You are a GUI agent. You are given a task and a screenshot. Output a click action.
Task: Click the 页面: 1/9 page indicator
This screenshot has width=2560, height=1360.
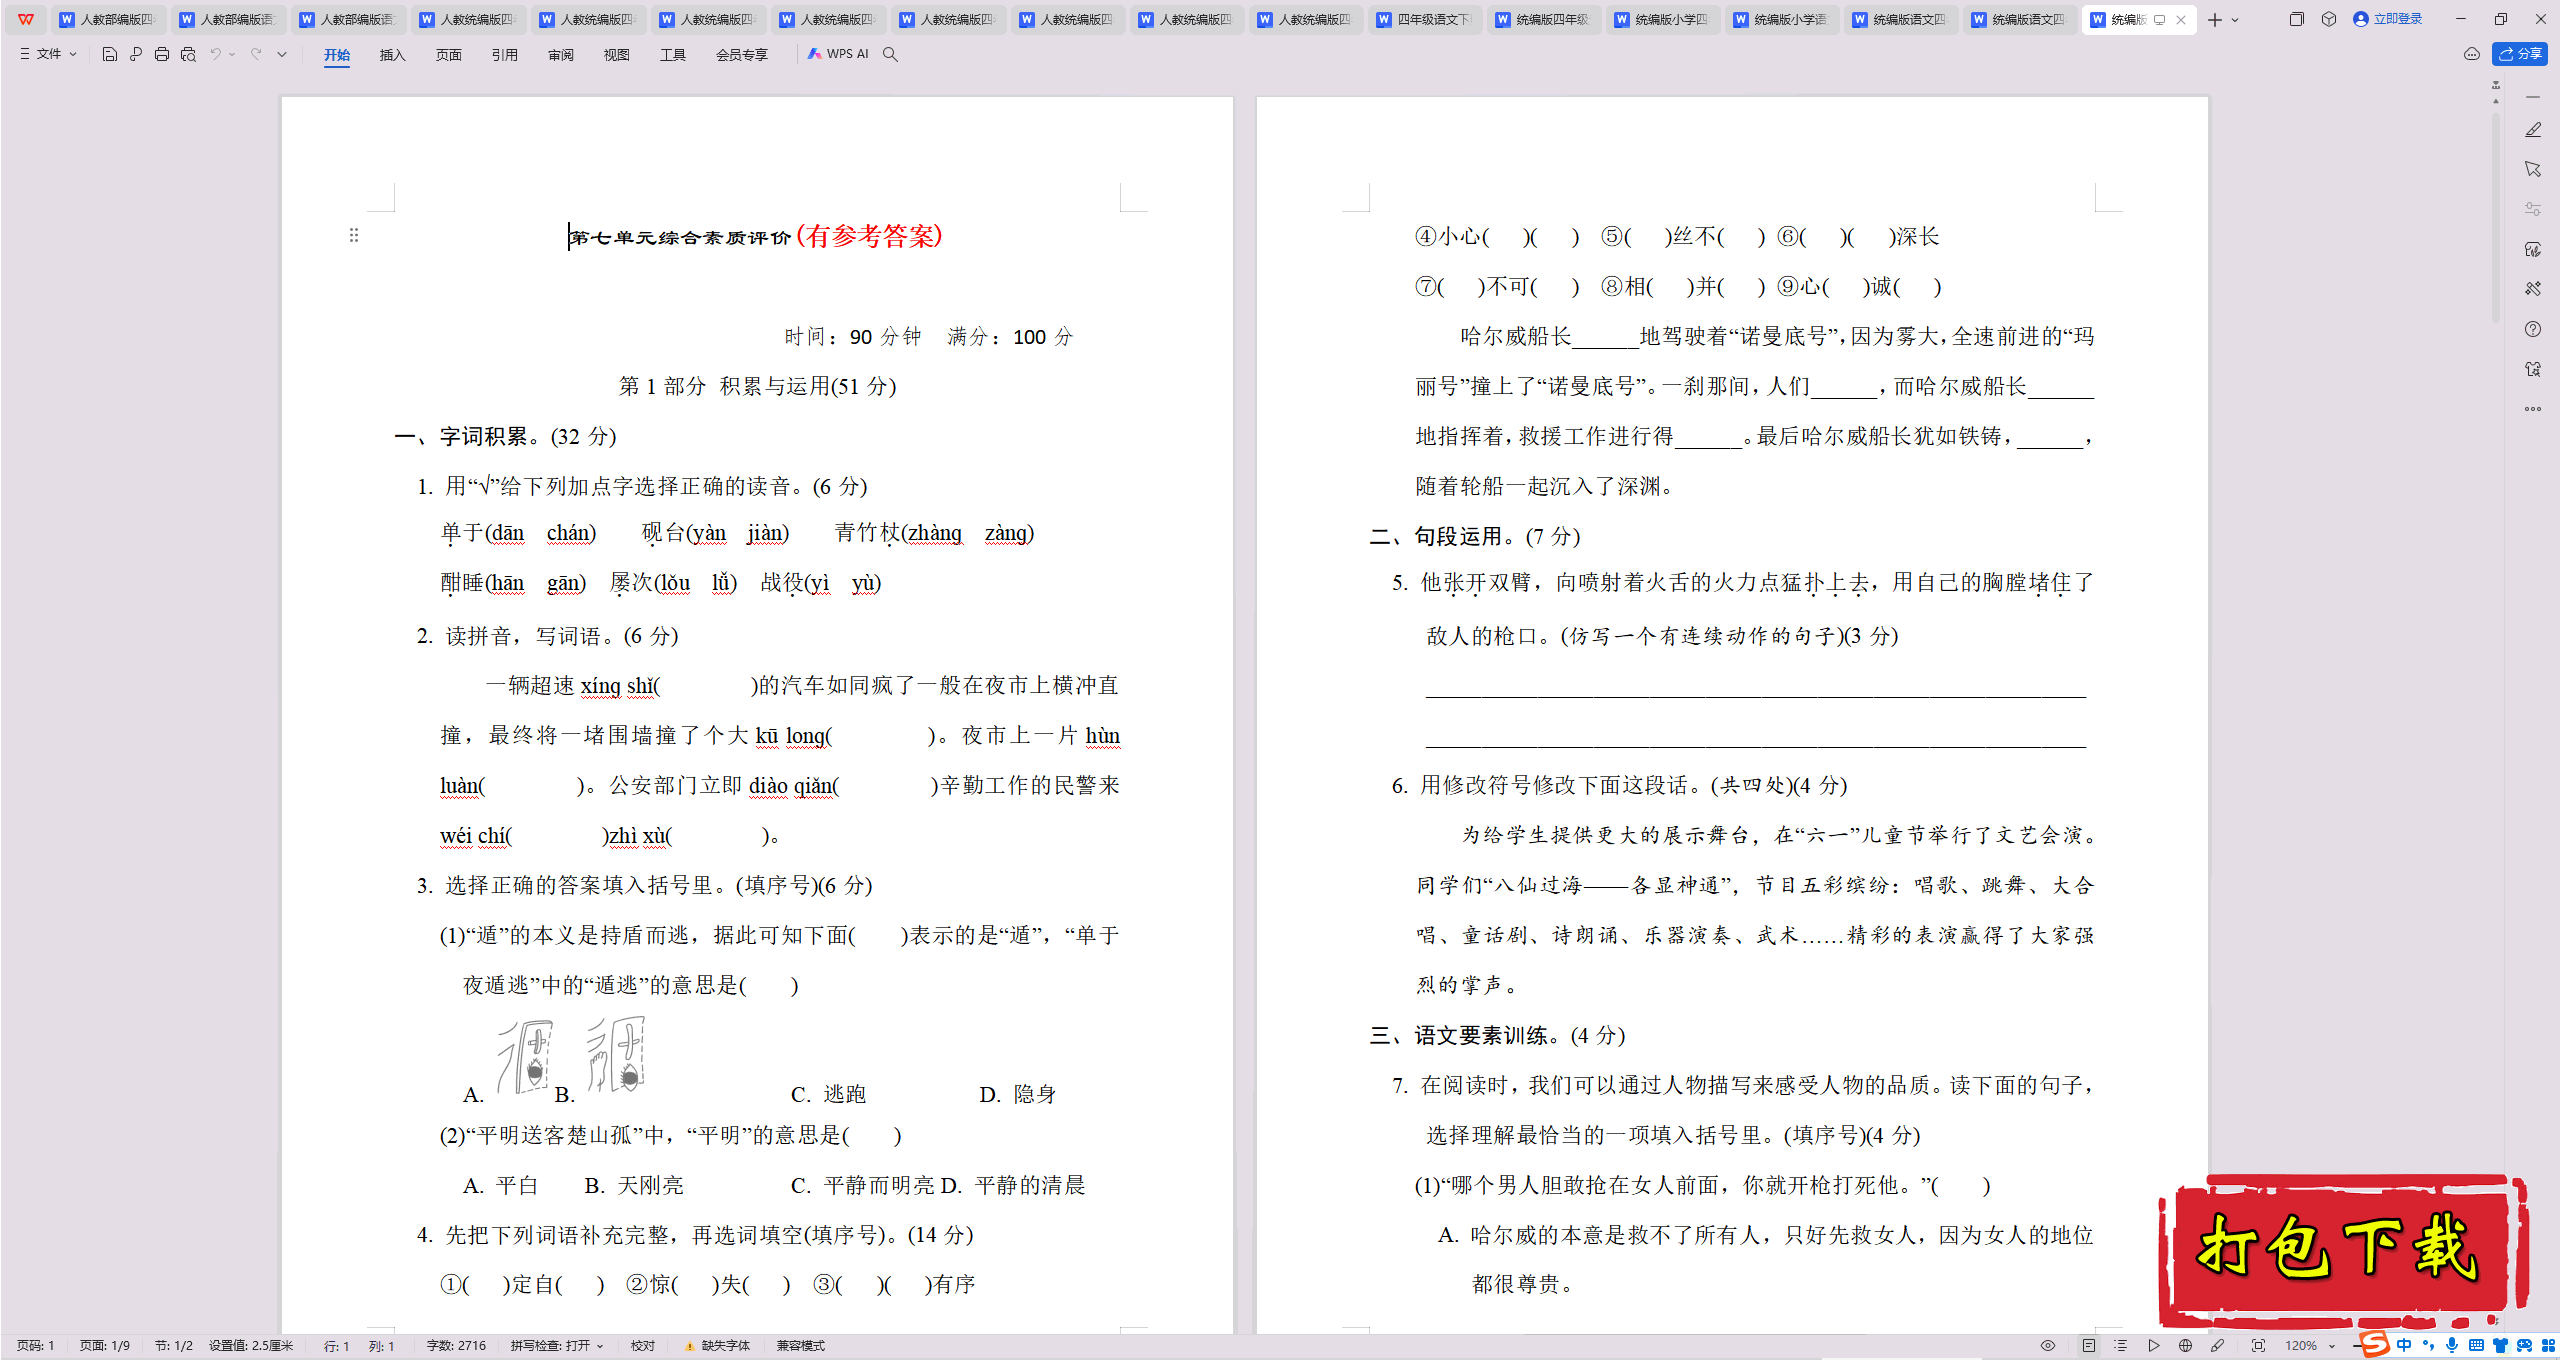(105, 1346)
